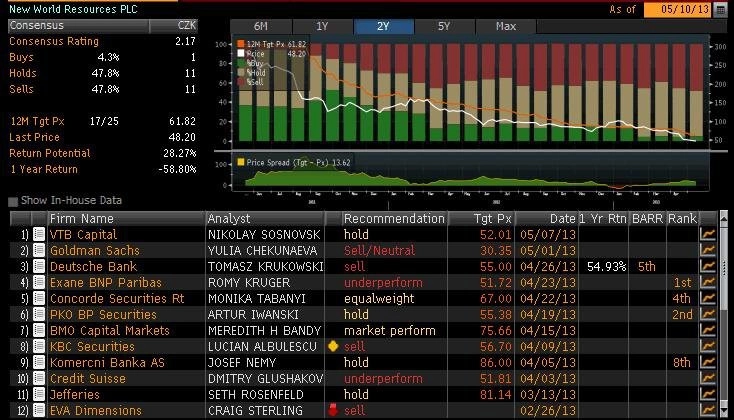This screenshot has height=420, width=734.
Task: Open PKO BP Securities report document icon
Action: tap(39, 314)
